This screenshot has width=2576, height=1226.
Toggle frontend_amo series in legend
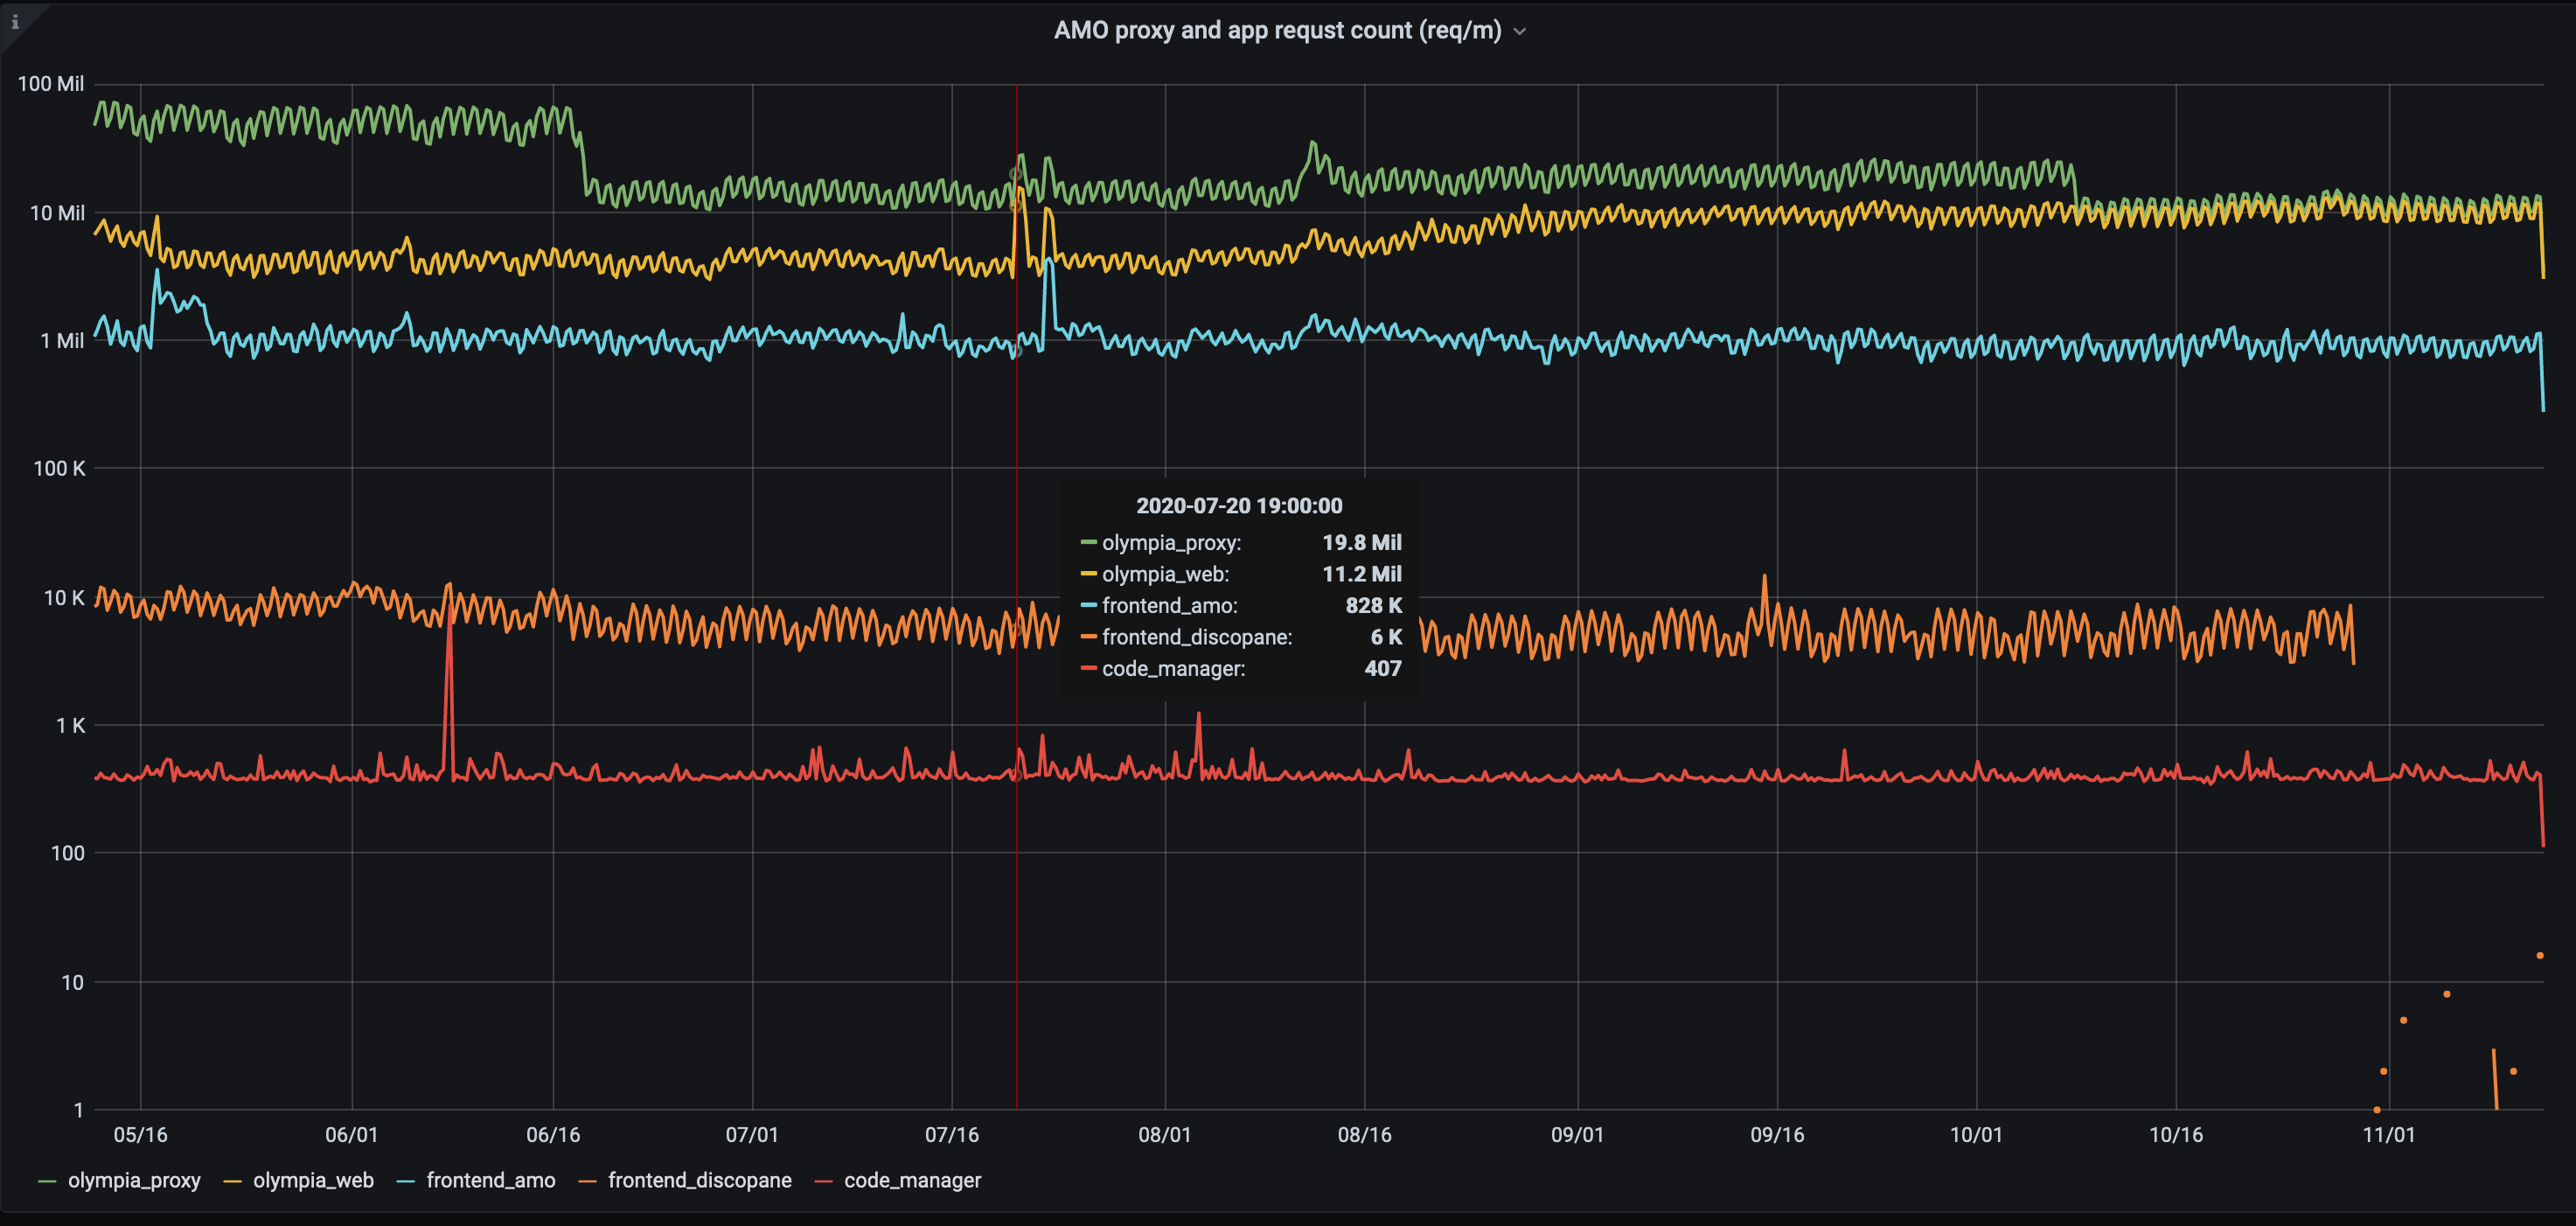pyautogui.click(x=490, y=1180)
